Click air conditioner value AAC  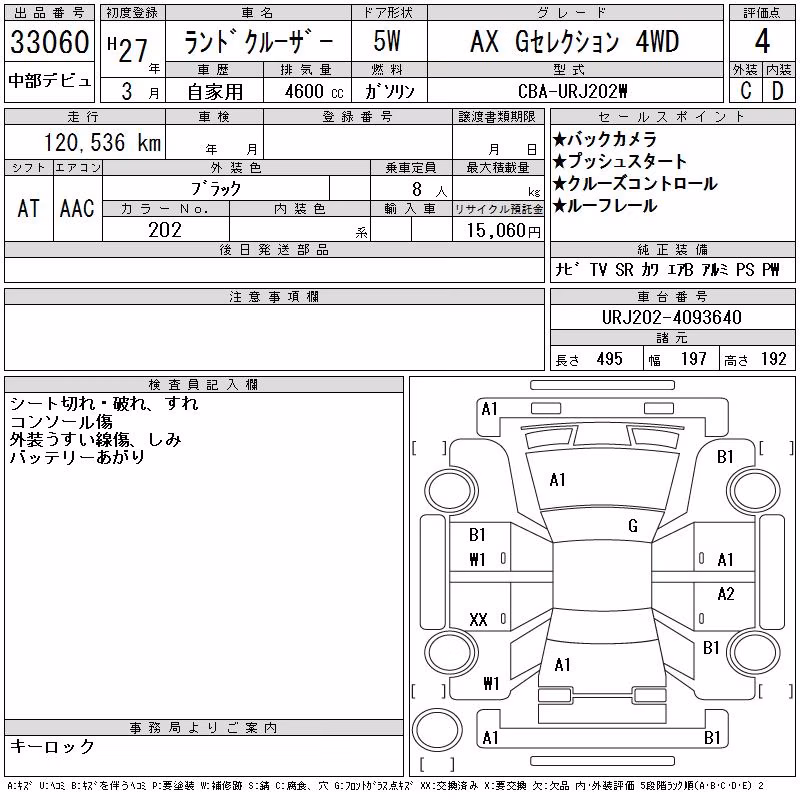[77, 208]
